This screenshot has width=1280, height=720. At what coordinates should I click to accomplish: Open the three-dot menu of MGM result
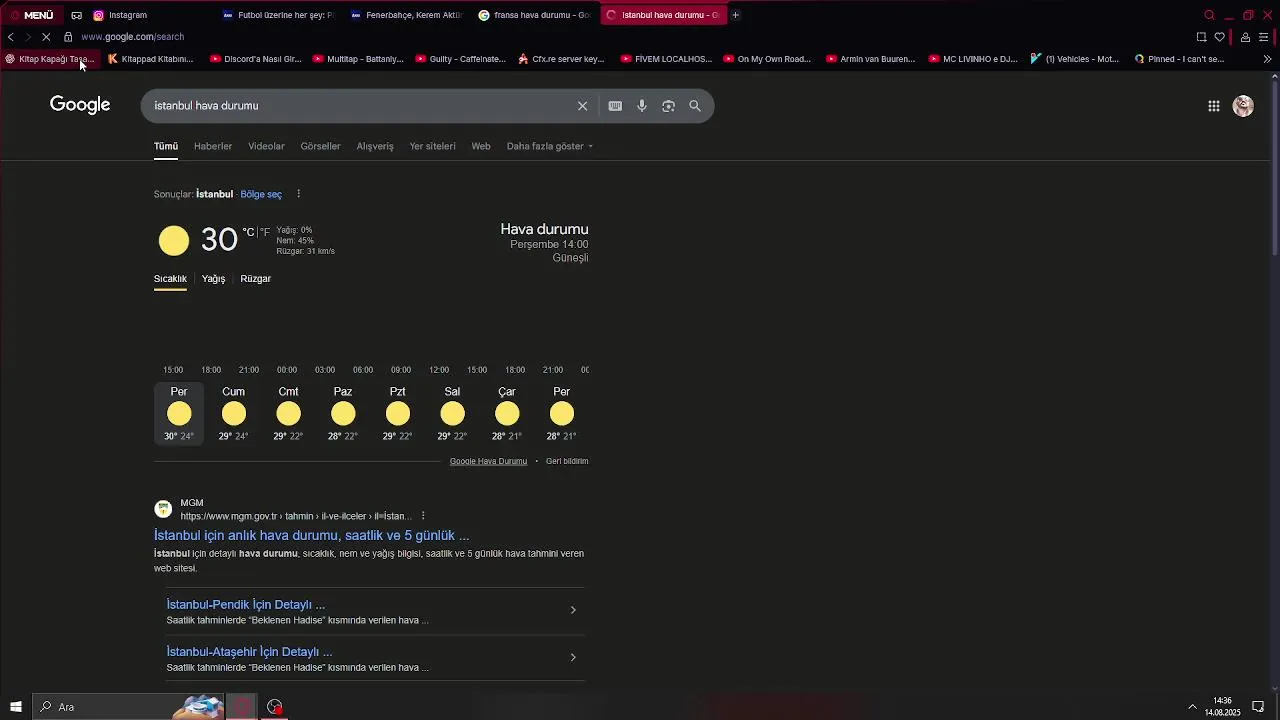click(423, 516)
